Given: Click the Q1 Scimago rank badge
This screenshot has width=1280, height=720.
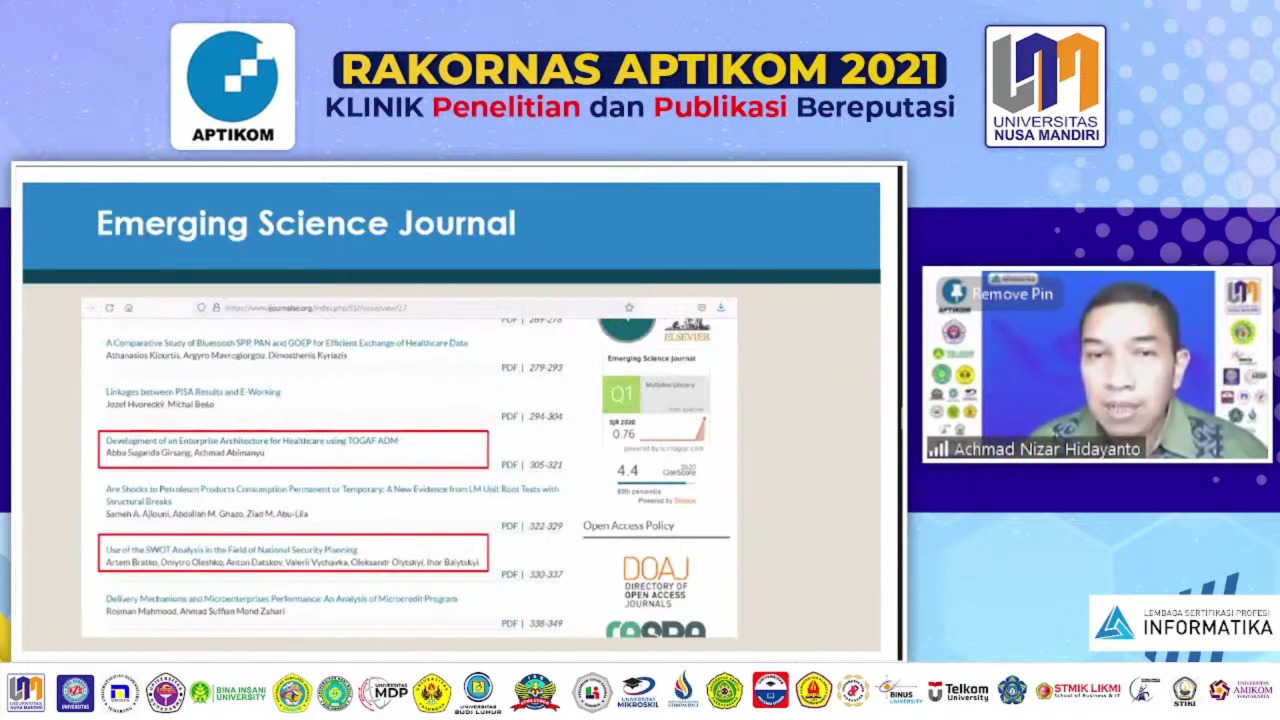Looking at the screenshot, I should pos(621,394).
